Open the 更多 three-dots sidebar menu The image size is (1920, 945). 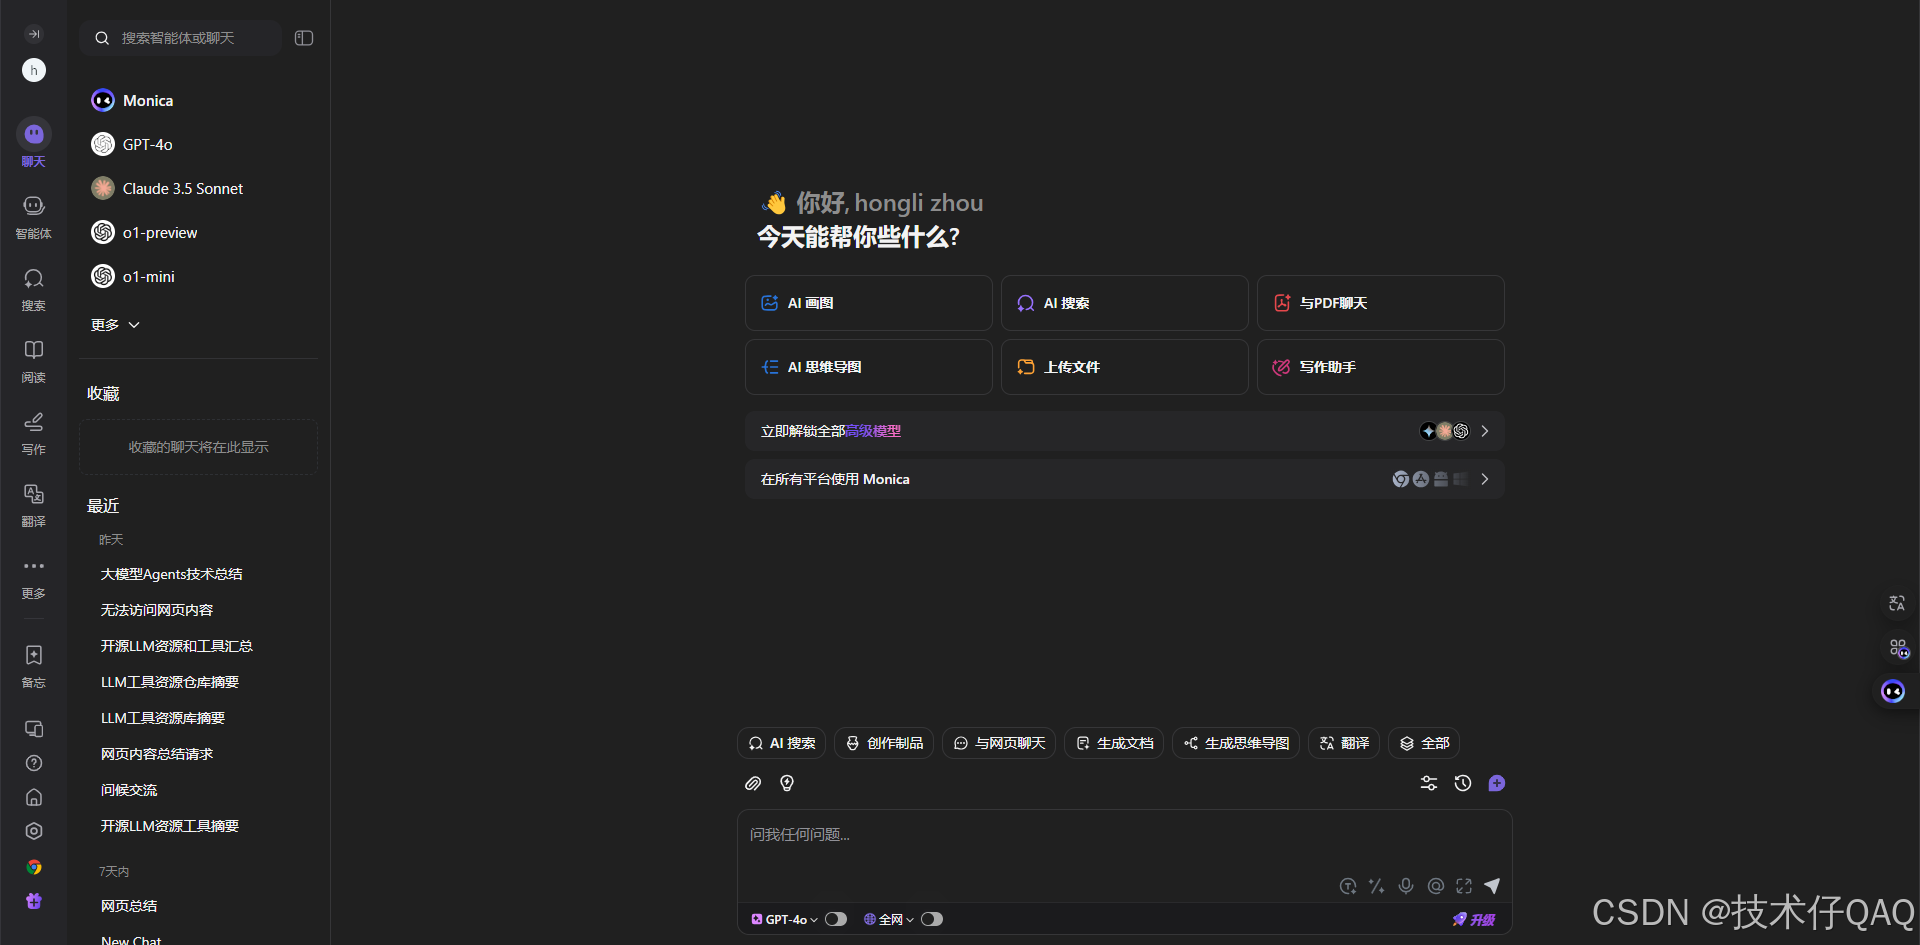click(x=34, y=577)
